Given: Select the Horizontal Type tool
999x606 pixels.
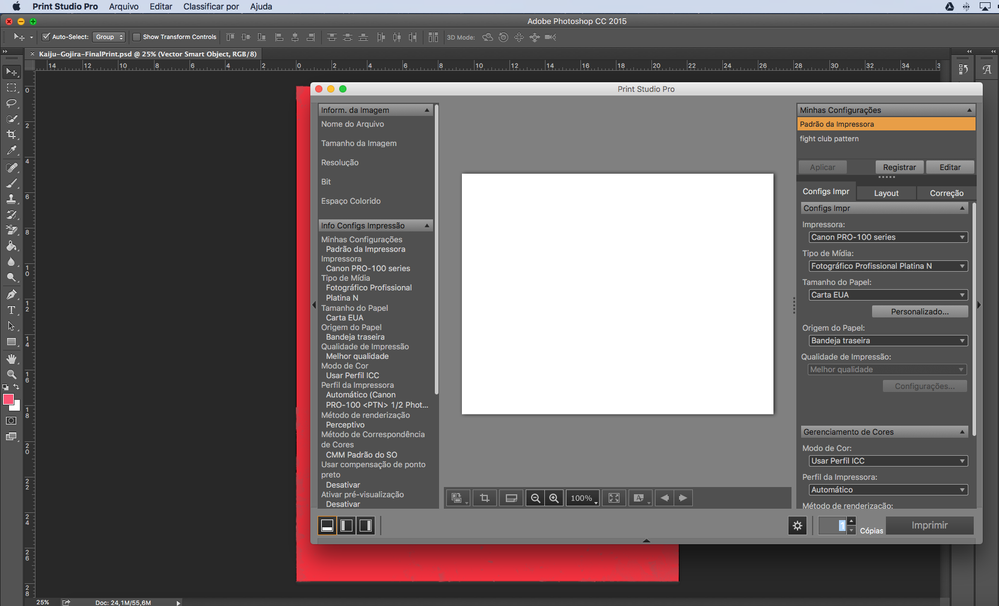Looking at the screenshot, I should tap(12, 311).
